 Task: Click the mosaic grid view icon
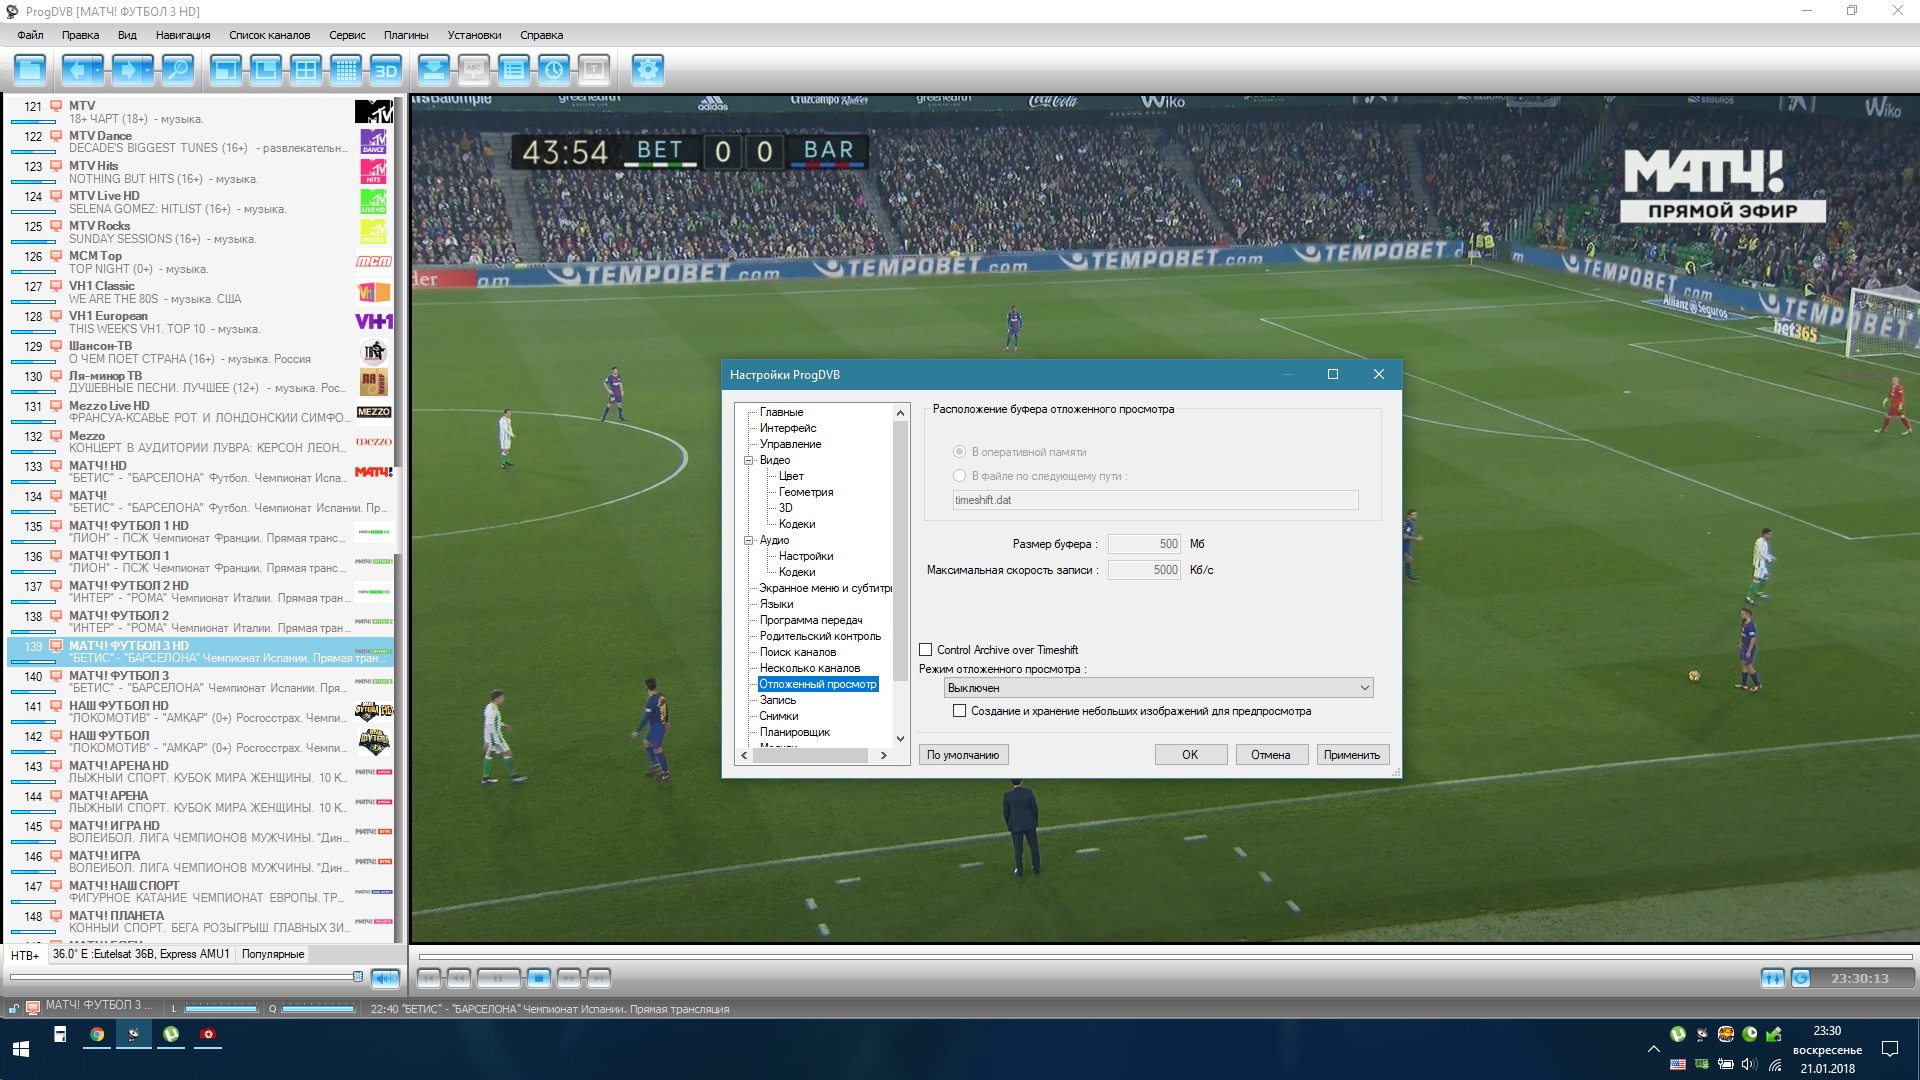[345, 70]
